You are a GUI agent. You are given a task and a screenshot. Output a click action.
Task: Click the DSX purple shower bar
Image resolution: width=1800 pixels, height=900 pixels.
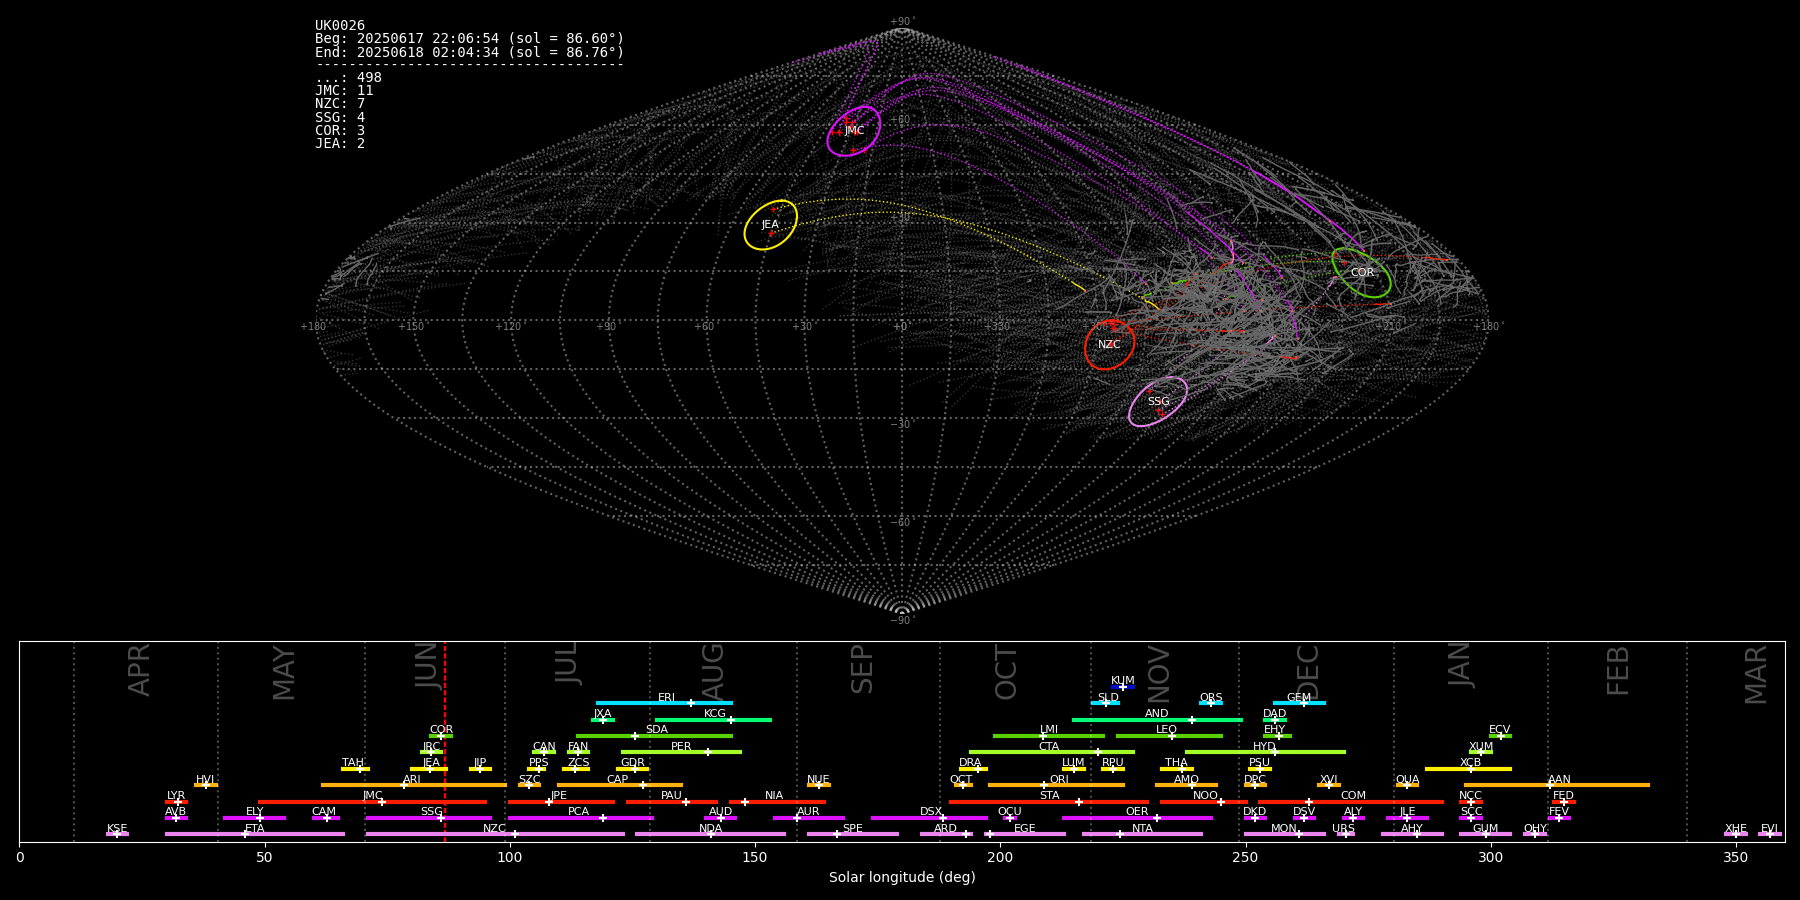pyautogui.click(x=929, y=818)
